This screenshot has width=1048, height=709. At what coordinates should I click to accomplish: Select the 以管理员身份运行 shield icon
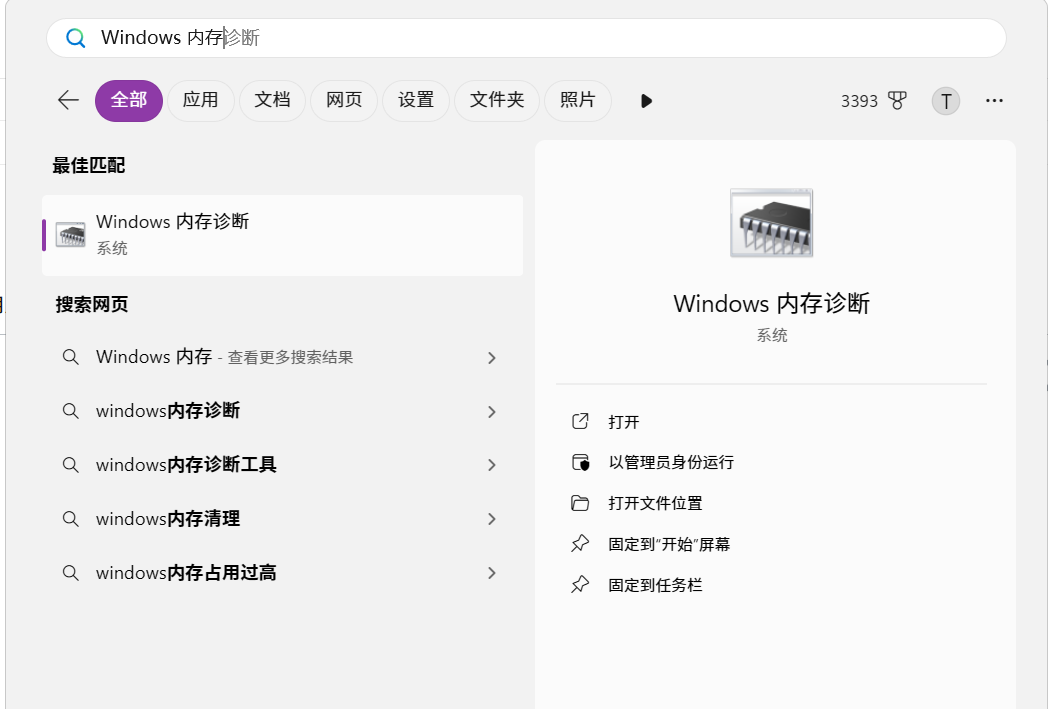coord(580,462)
